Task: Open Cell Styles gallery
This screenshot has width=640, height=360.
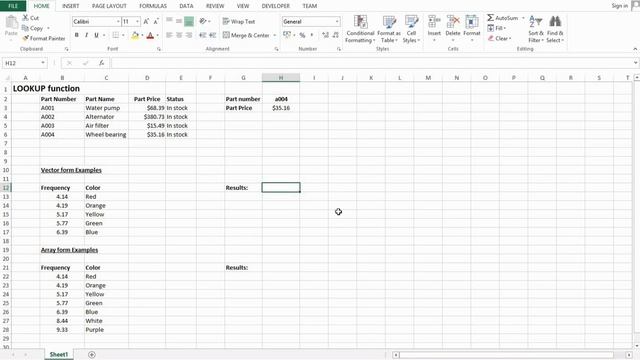Action: click(x=411, y=29)
